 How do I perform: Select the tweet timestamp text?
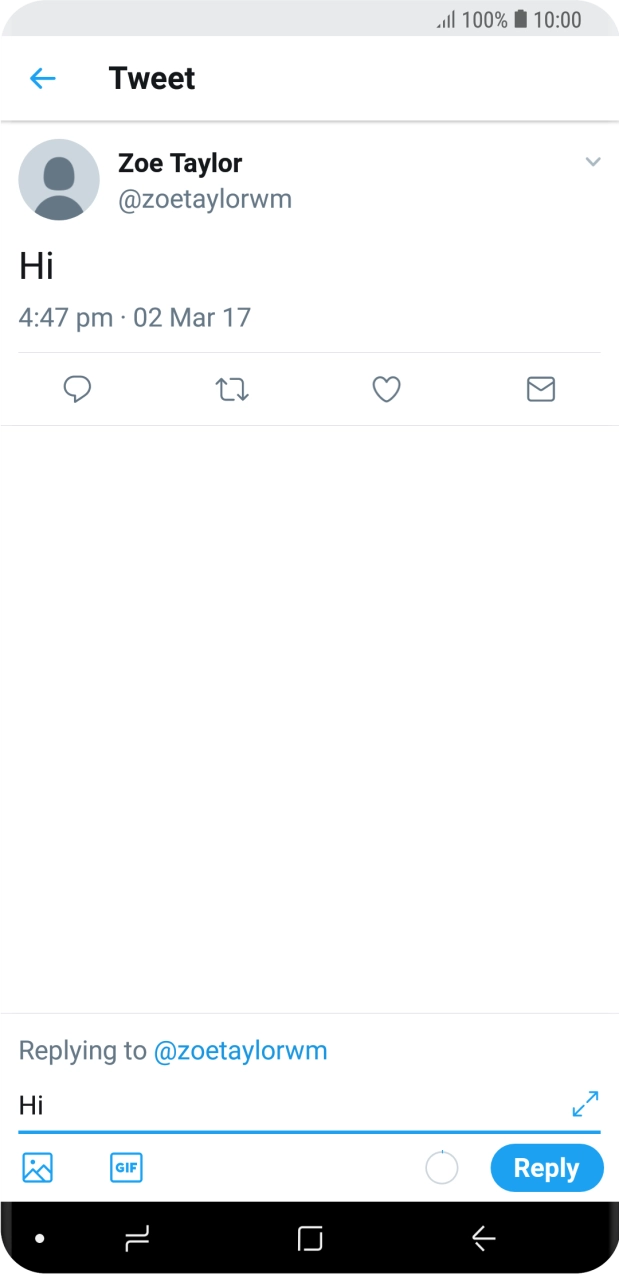[135, 317]
